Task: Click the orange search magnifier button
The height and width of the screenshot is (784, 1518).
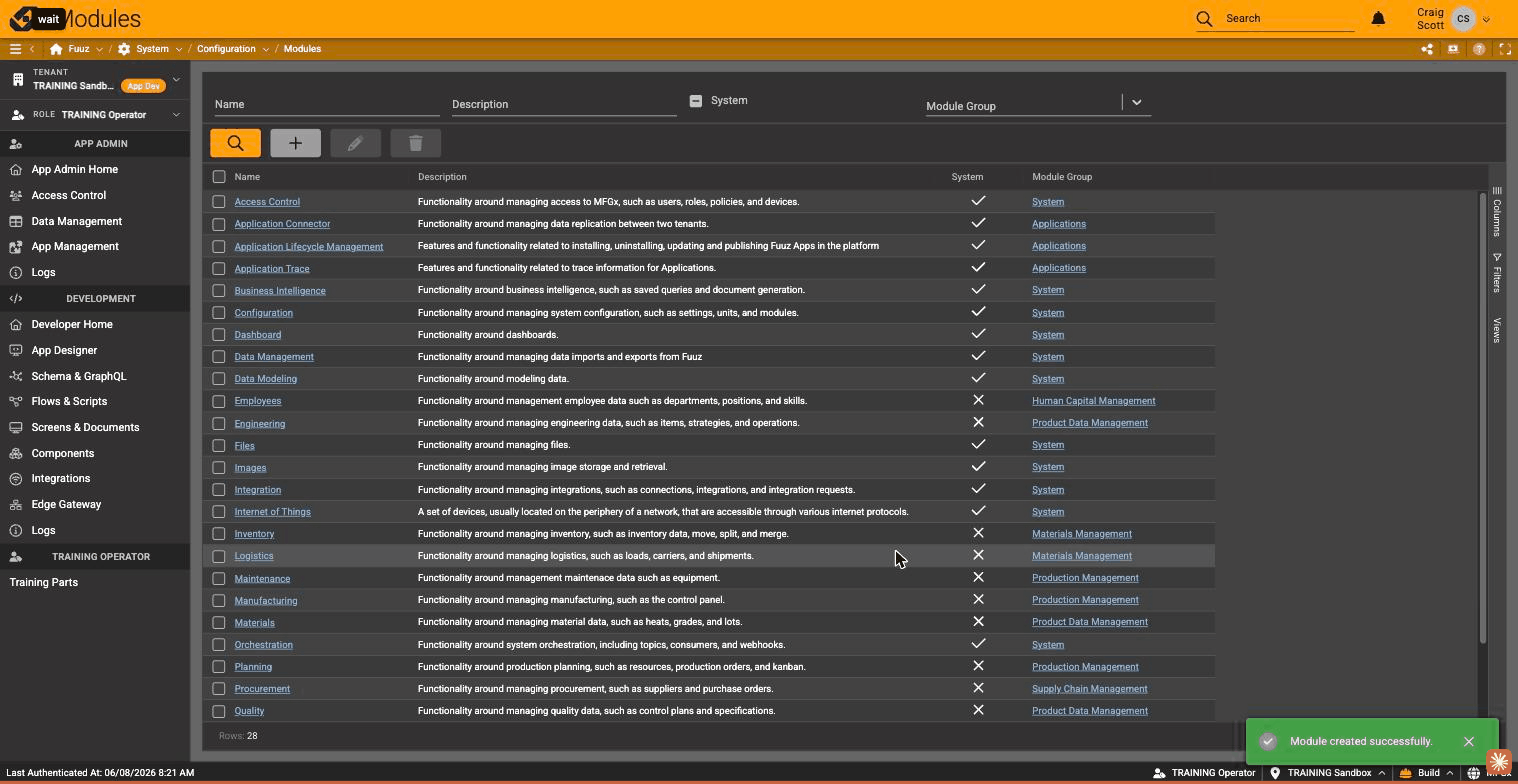Action: tap(235, 143)
